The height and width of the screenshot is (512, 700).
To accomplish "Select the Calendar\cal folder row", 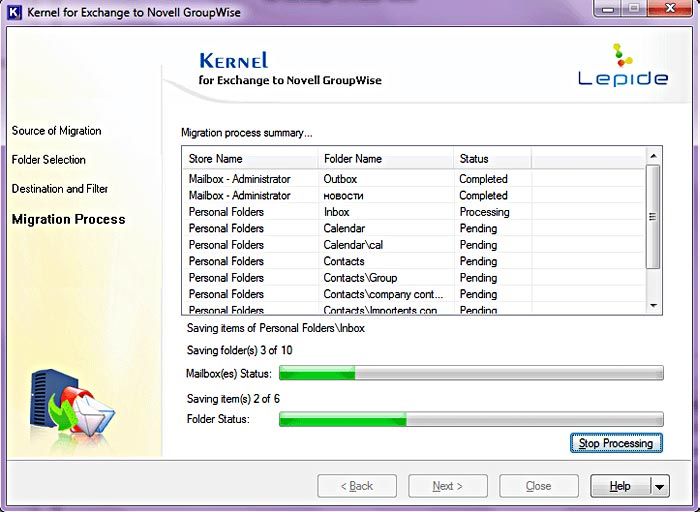I will pyautogui.click(x=414, y=245).
